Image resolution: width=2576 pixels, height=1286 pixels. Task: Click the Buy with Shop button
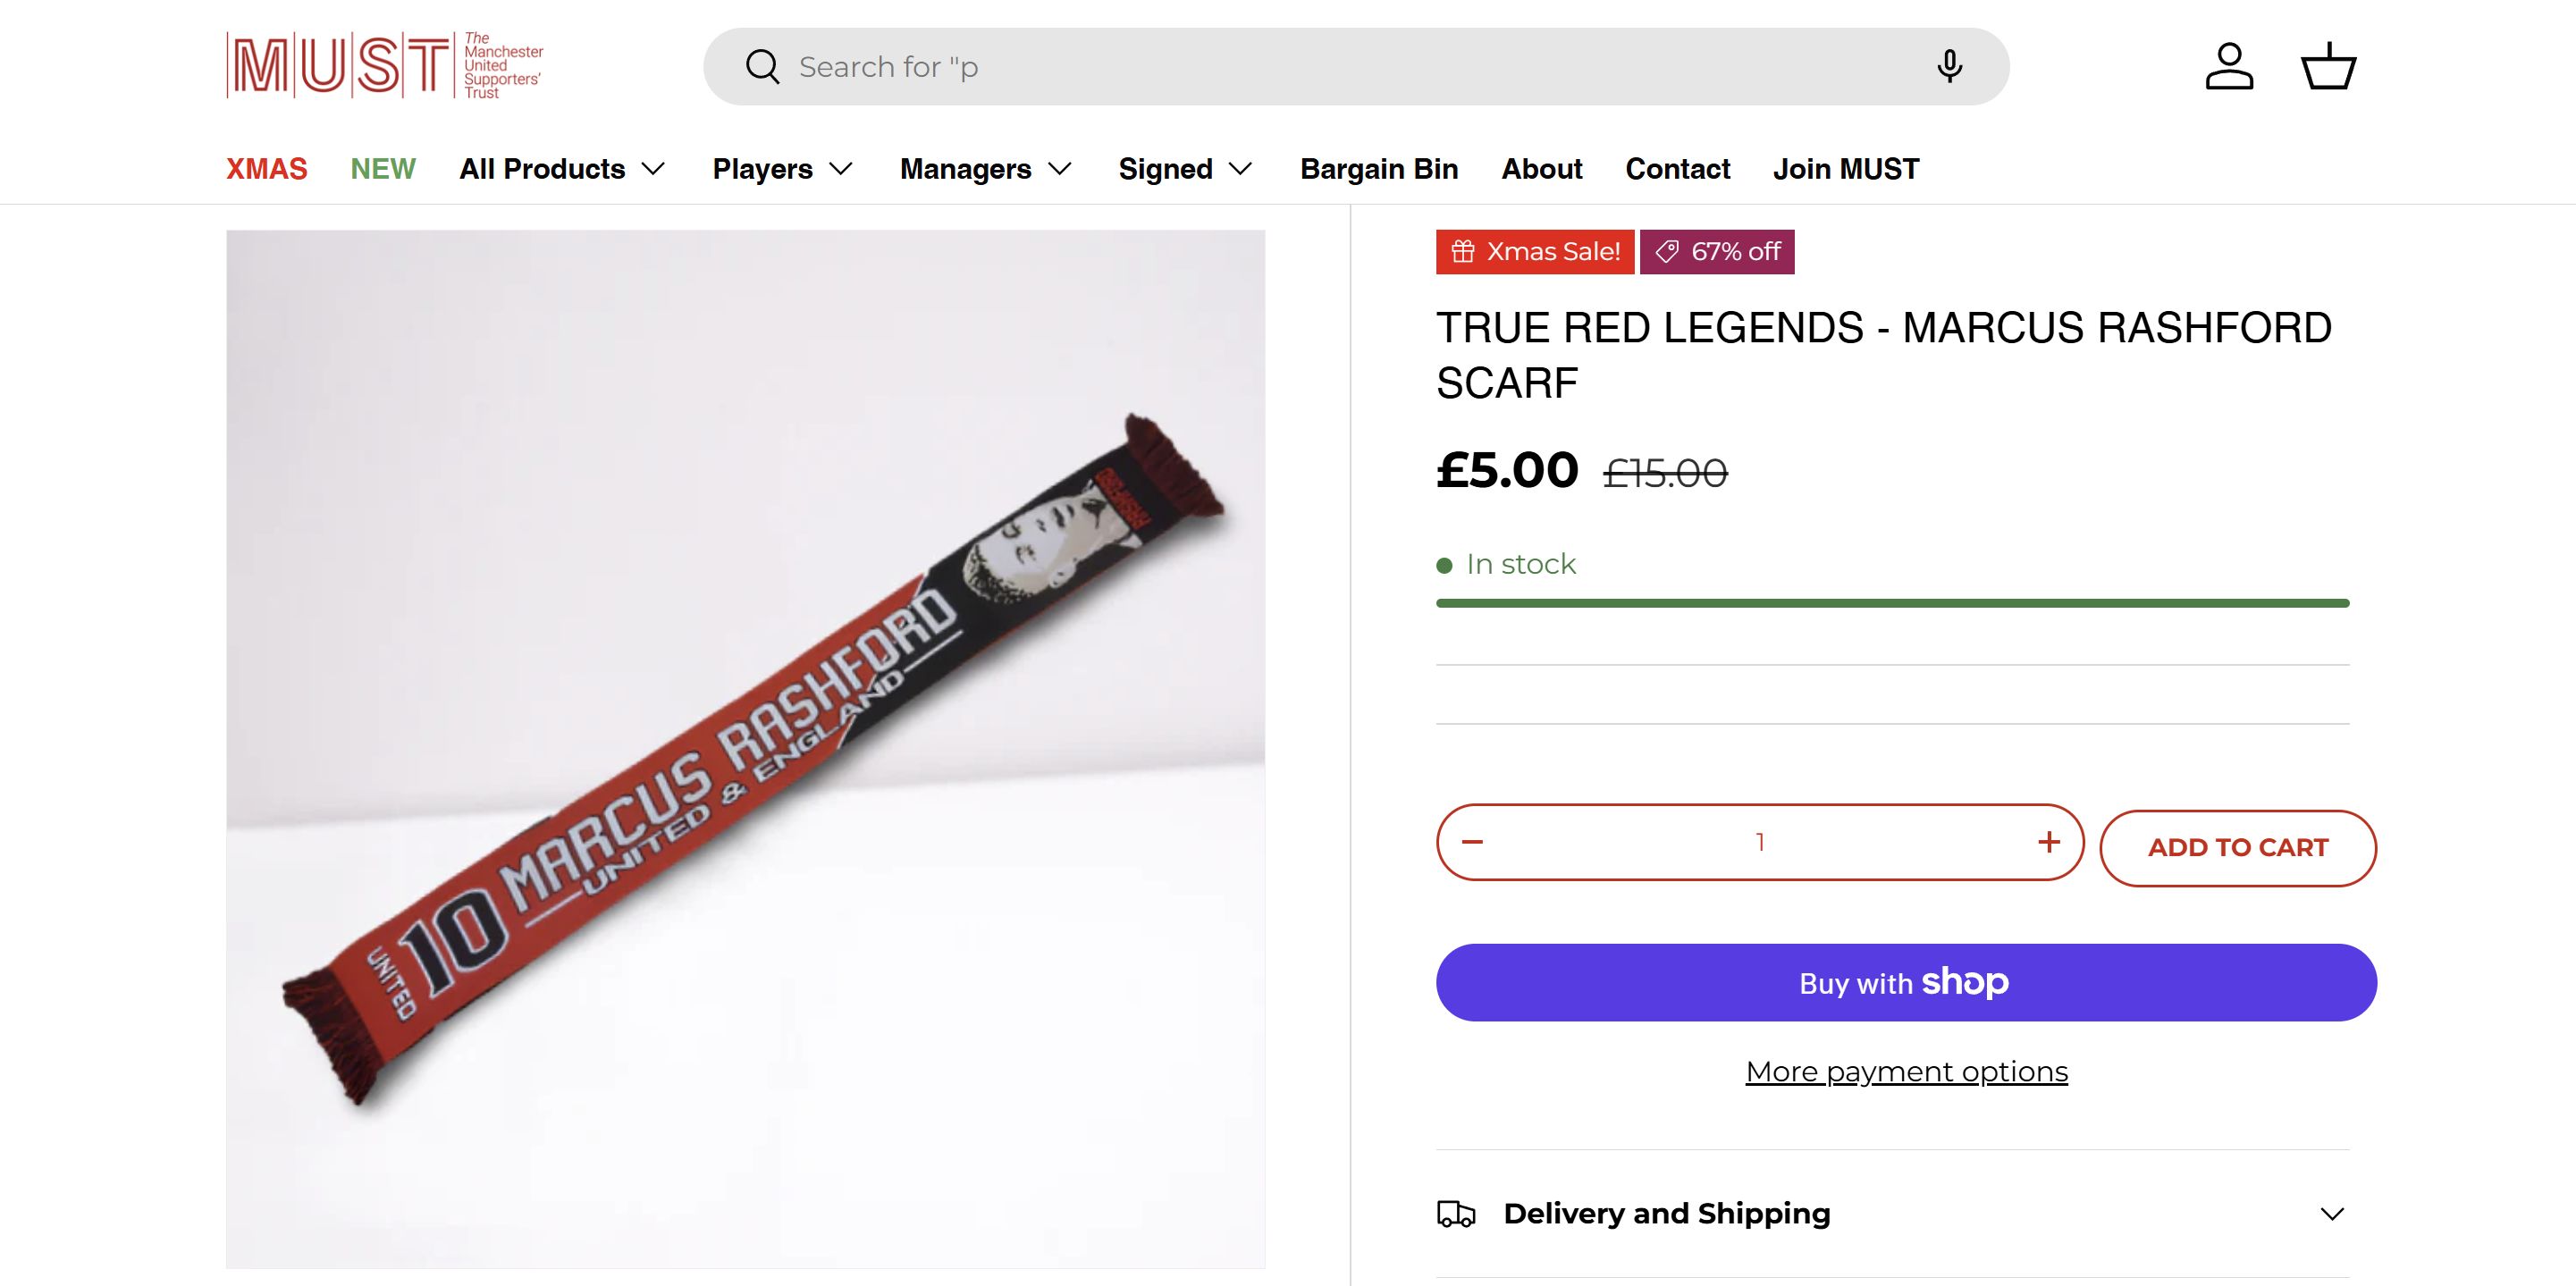click(1905, 982)
